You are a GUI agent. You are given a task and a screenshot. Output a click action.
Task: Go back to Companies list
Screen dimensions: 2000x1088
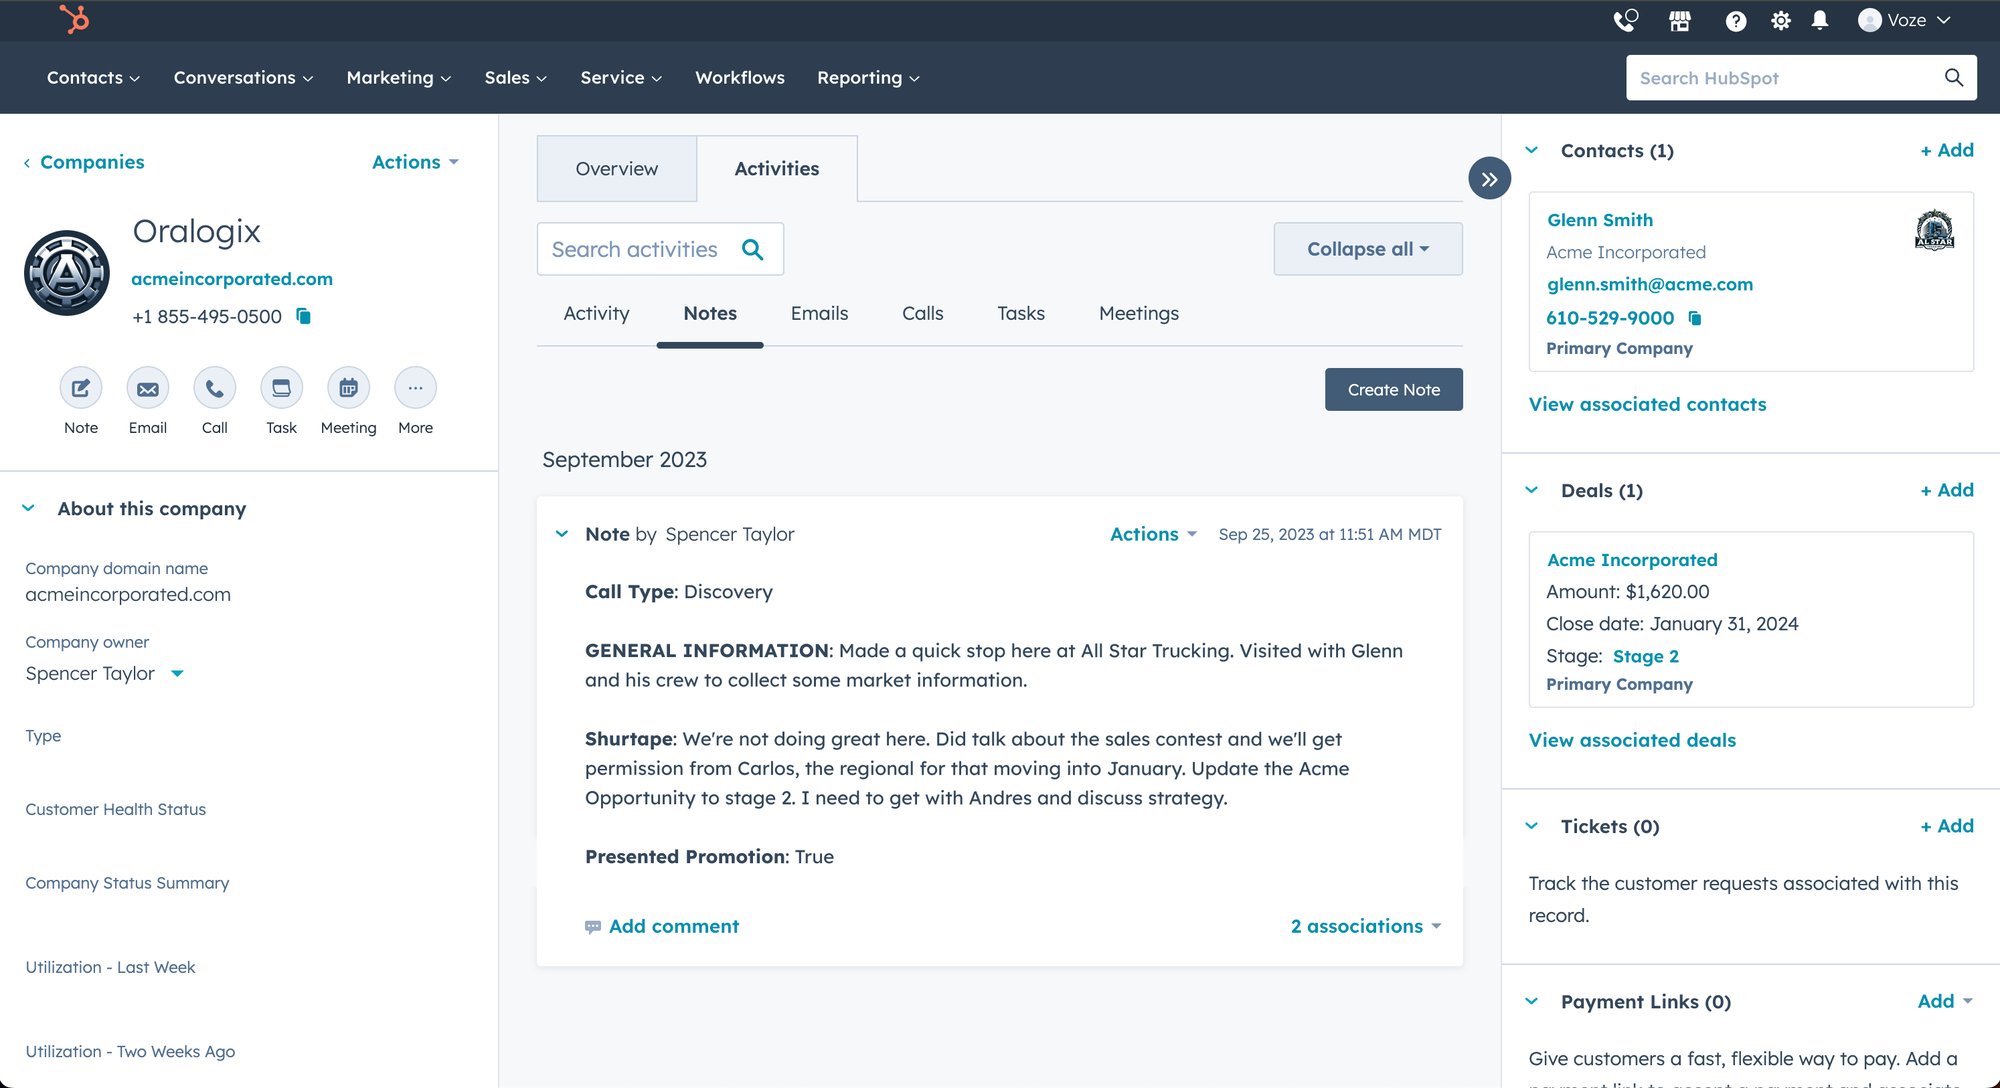pos(84,162)
